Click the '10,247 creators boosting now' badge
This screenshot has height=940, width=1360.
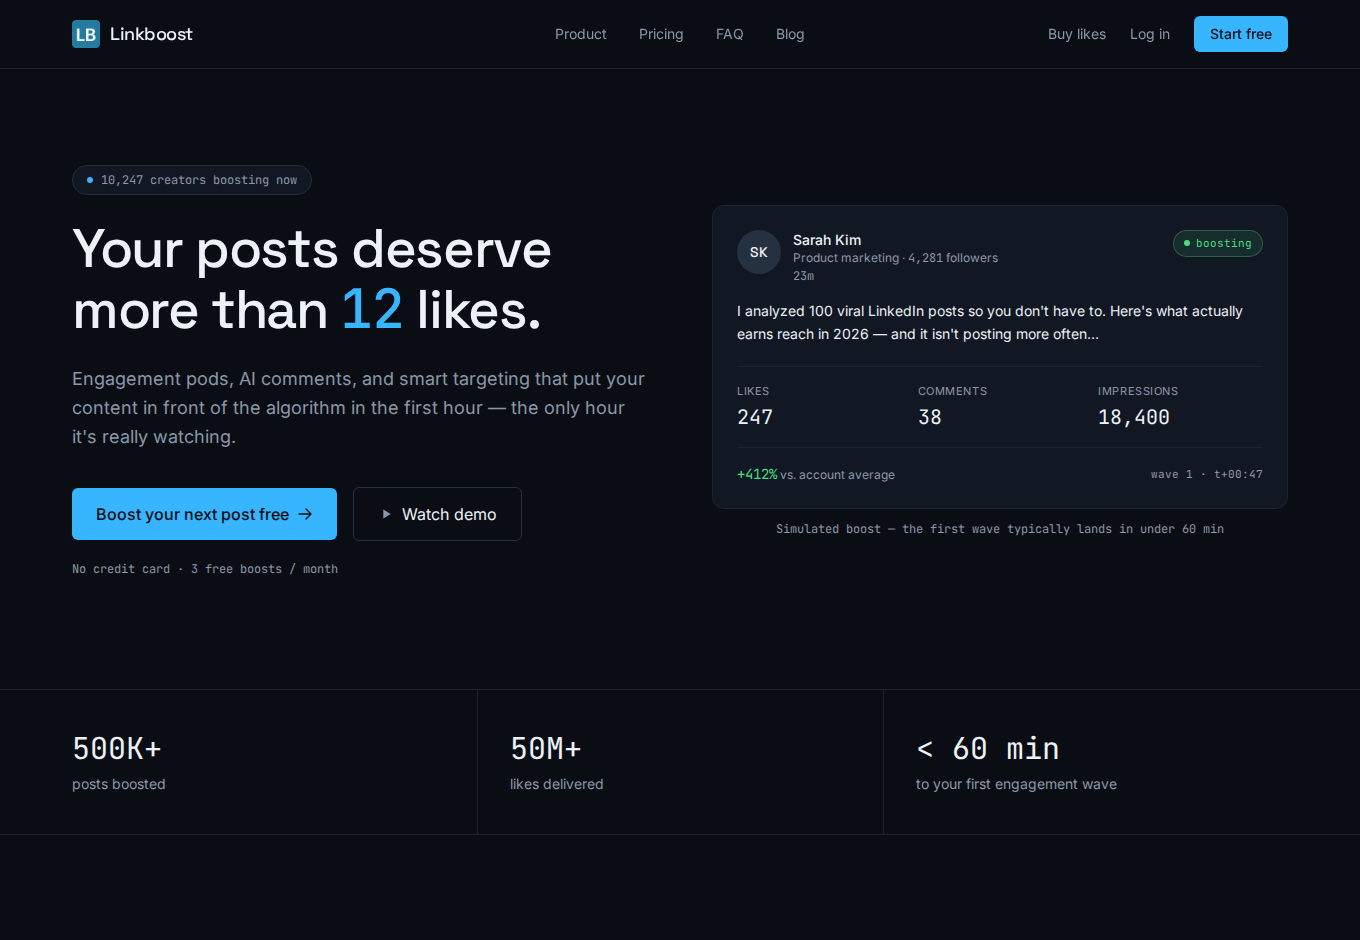pyautogui.click(x=192, y=180)
